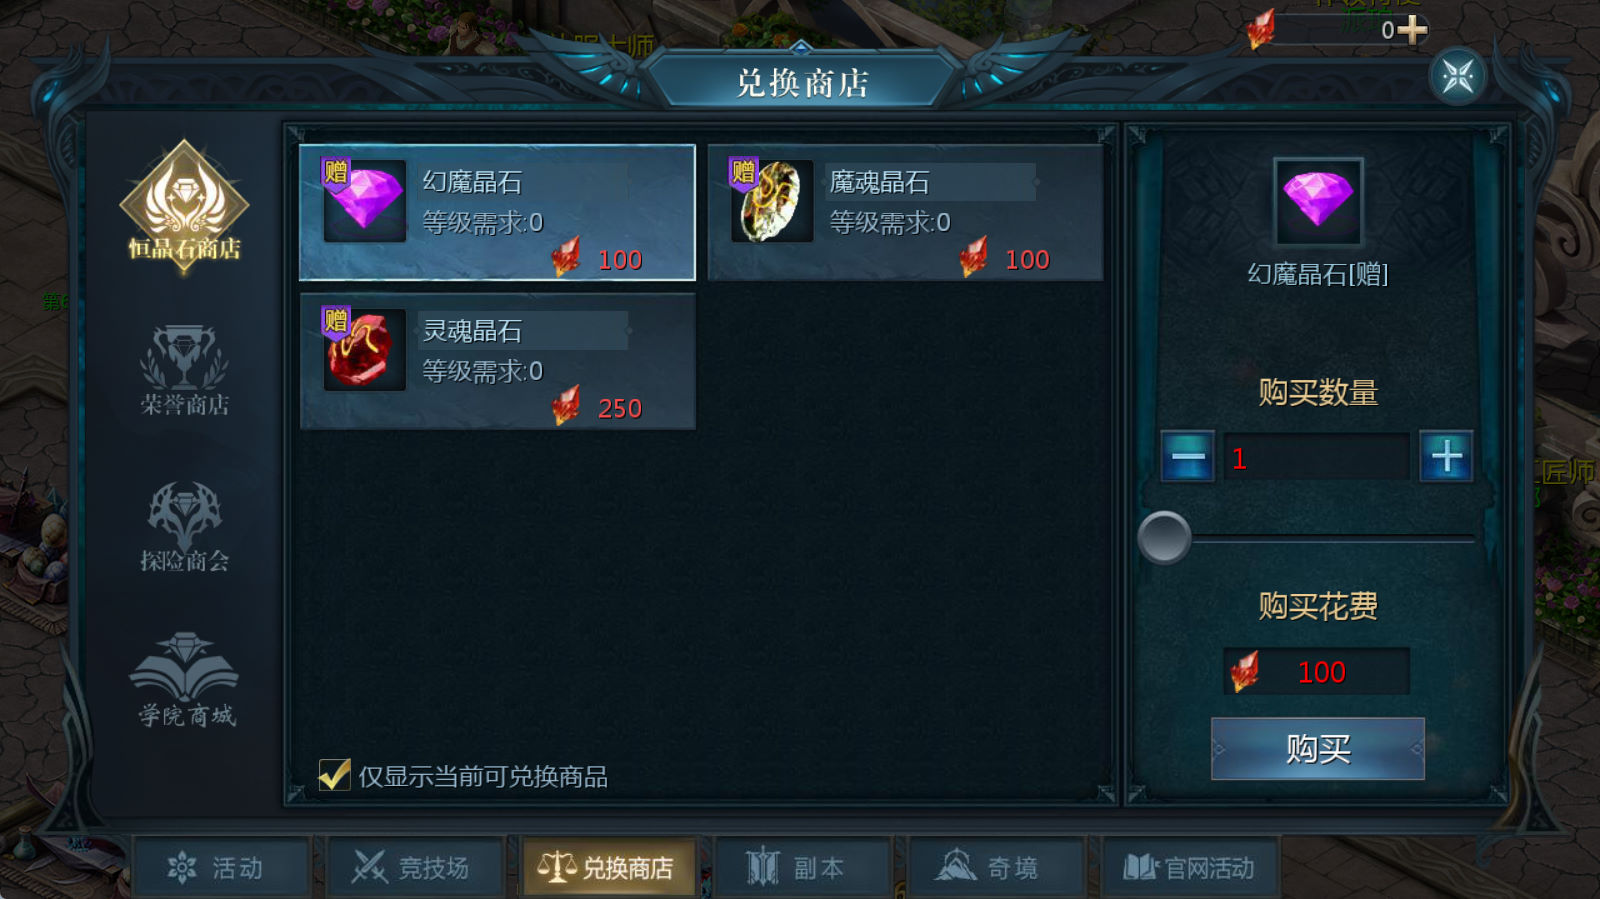The image size is (1600, 899).
Task: Open the 官网活动 tab
Action: 1191,867
